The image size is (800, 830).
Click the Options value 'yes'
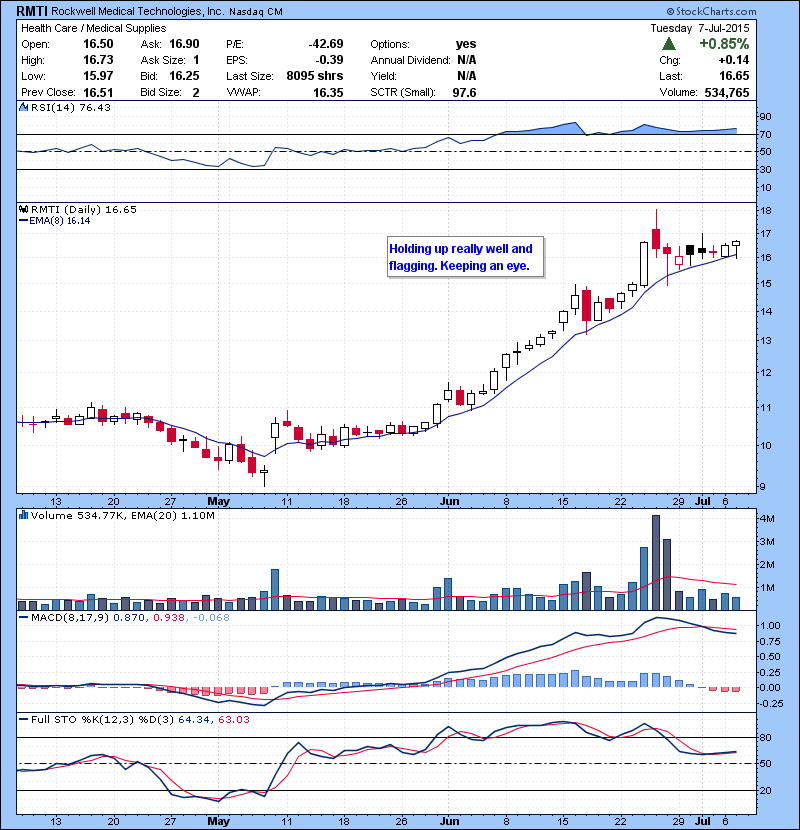[x=466, y=44]
